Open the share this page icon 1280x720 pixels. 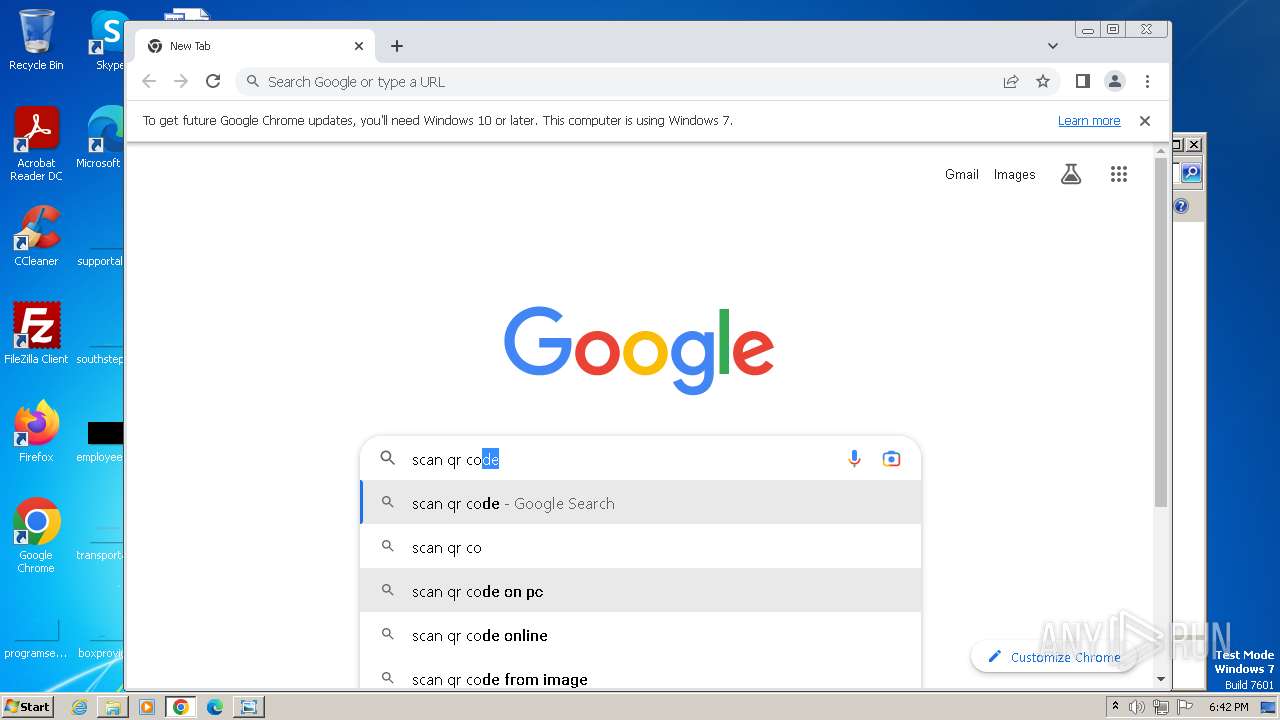coord(1011,81)
